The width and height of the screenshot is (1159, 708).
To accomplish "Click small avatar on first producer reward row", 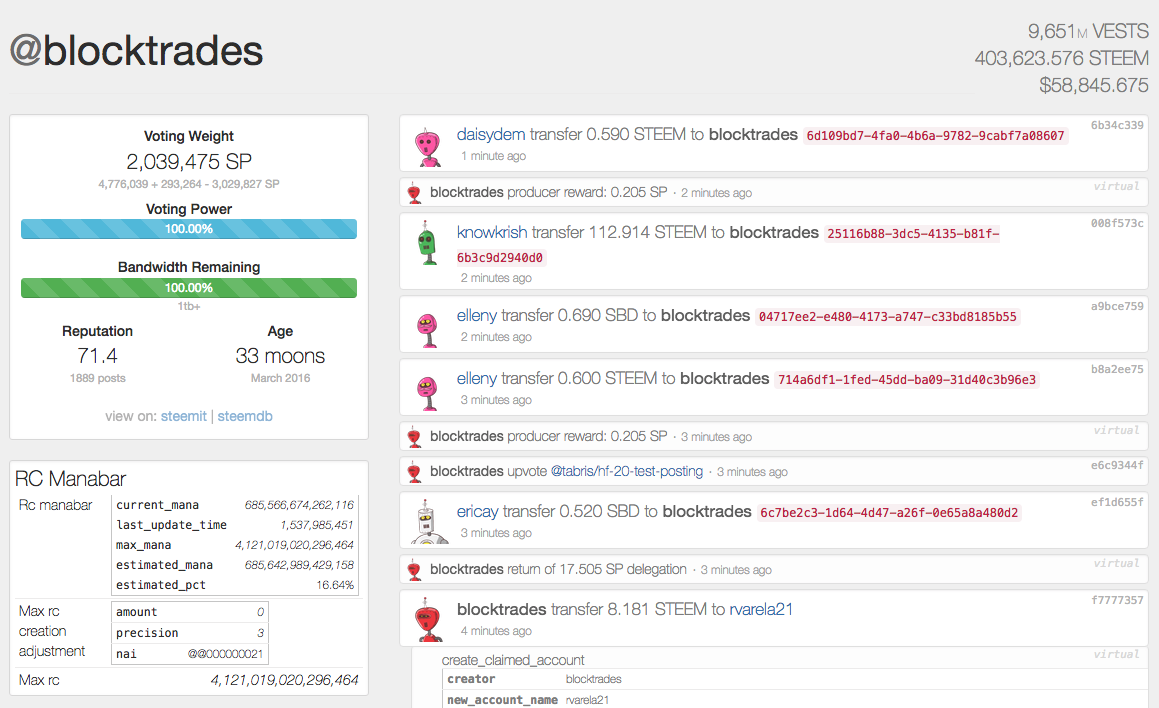I will [414, 193].
